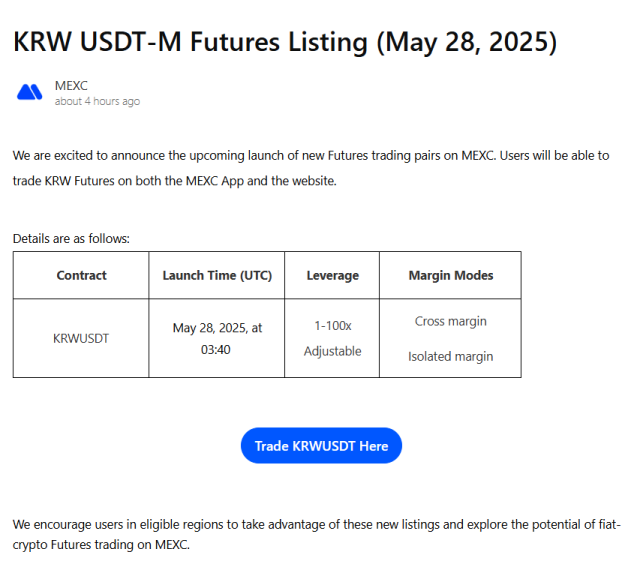Click the 1-100x Adjustable leverage cell

[332, 338]
